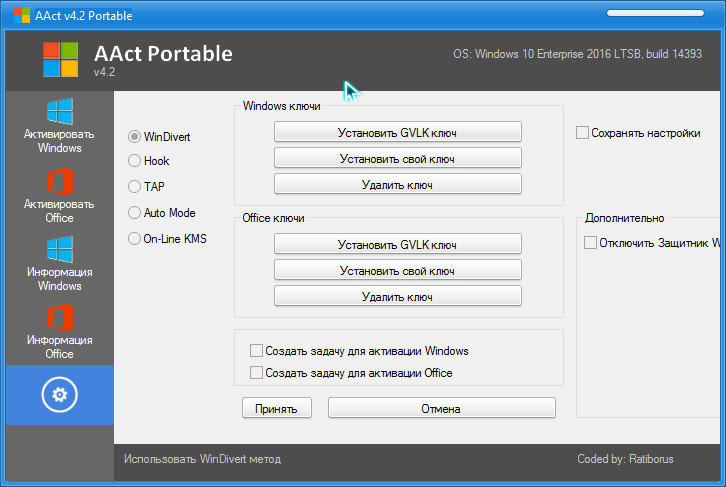Select the Hook activation method
Screen dimensions: 726x487
pos(135,160)
